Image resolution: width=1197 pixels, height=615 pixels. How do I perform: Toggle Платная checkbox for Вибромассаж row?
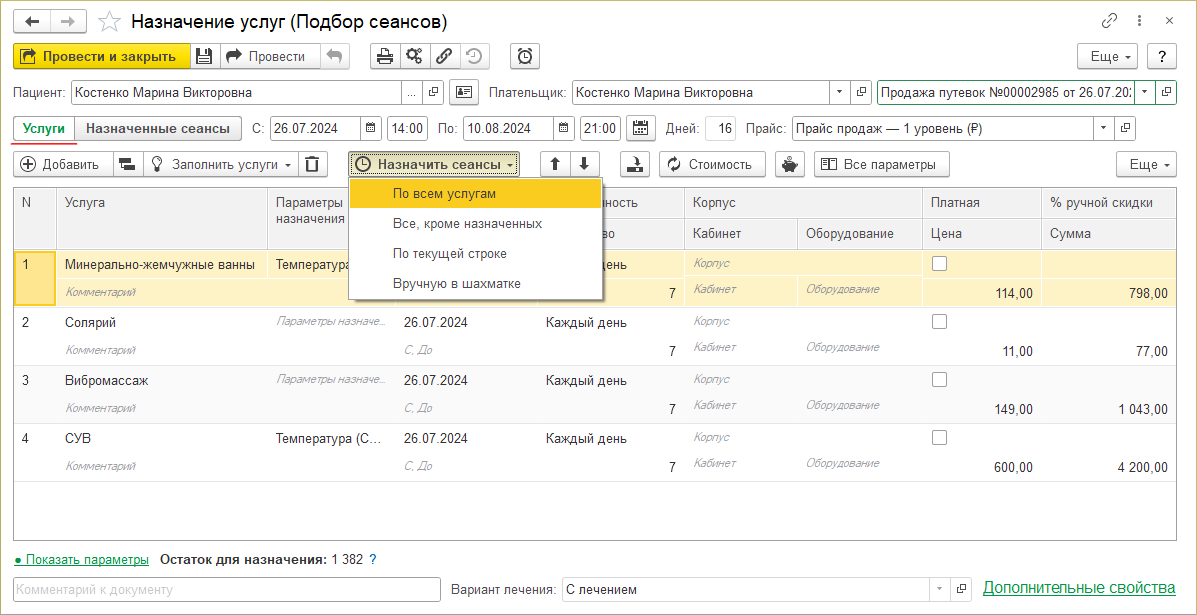click(940, 379)
